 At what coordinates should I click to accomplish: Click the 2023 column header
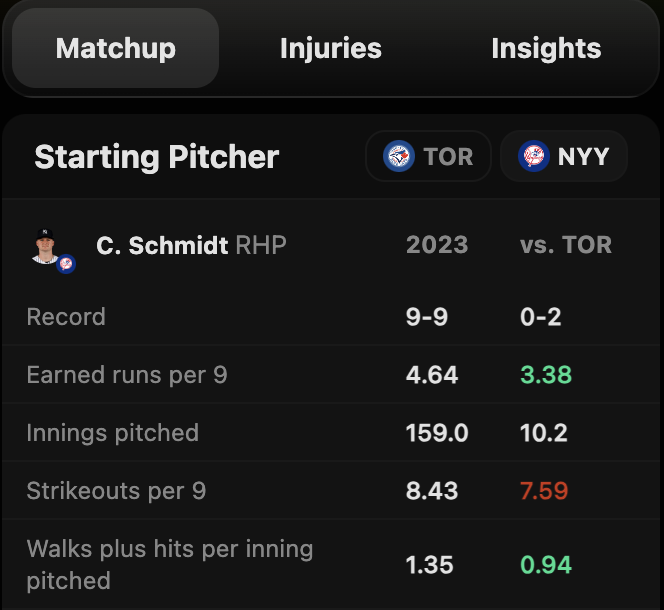click(437, 245)
